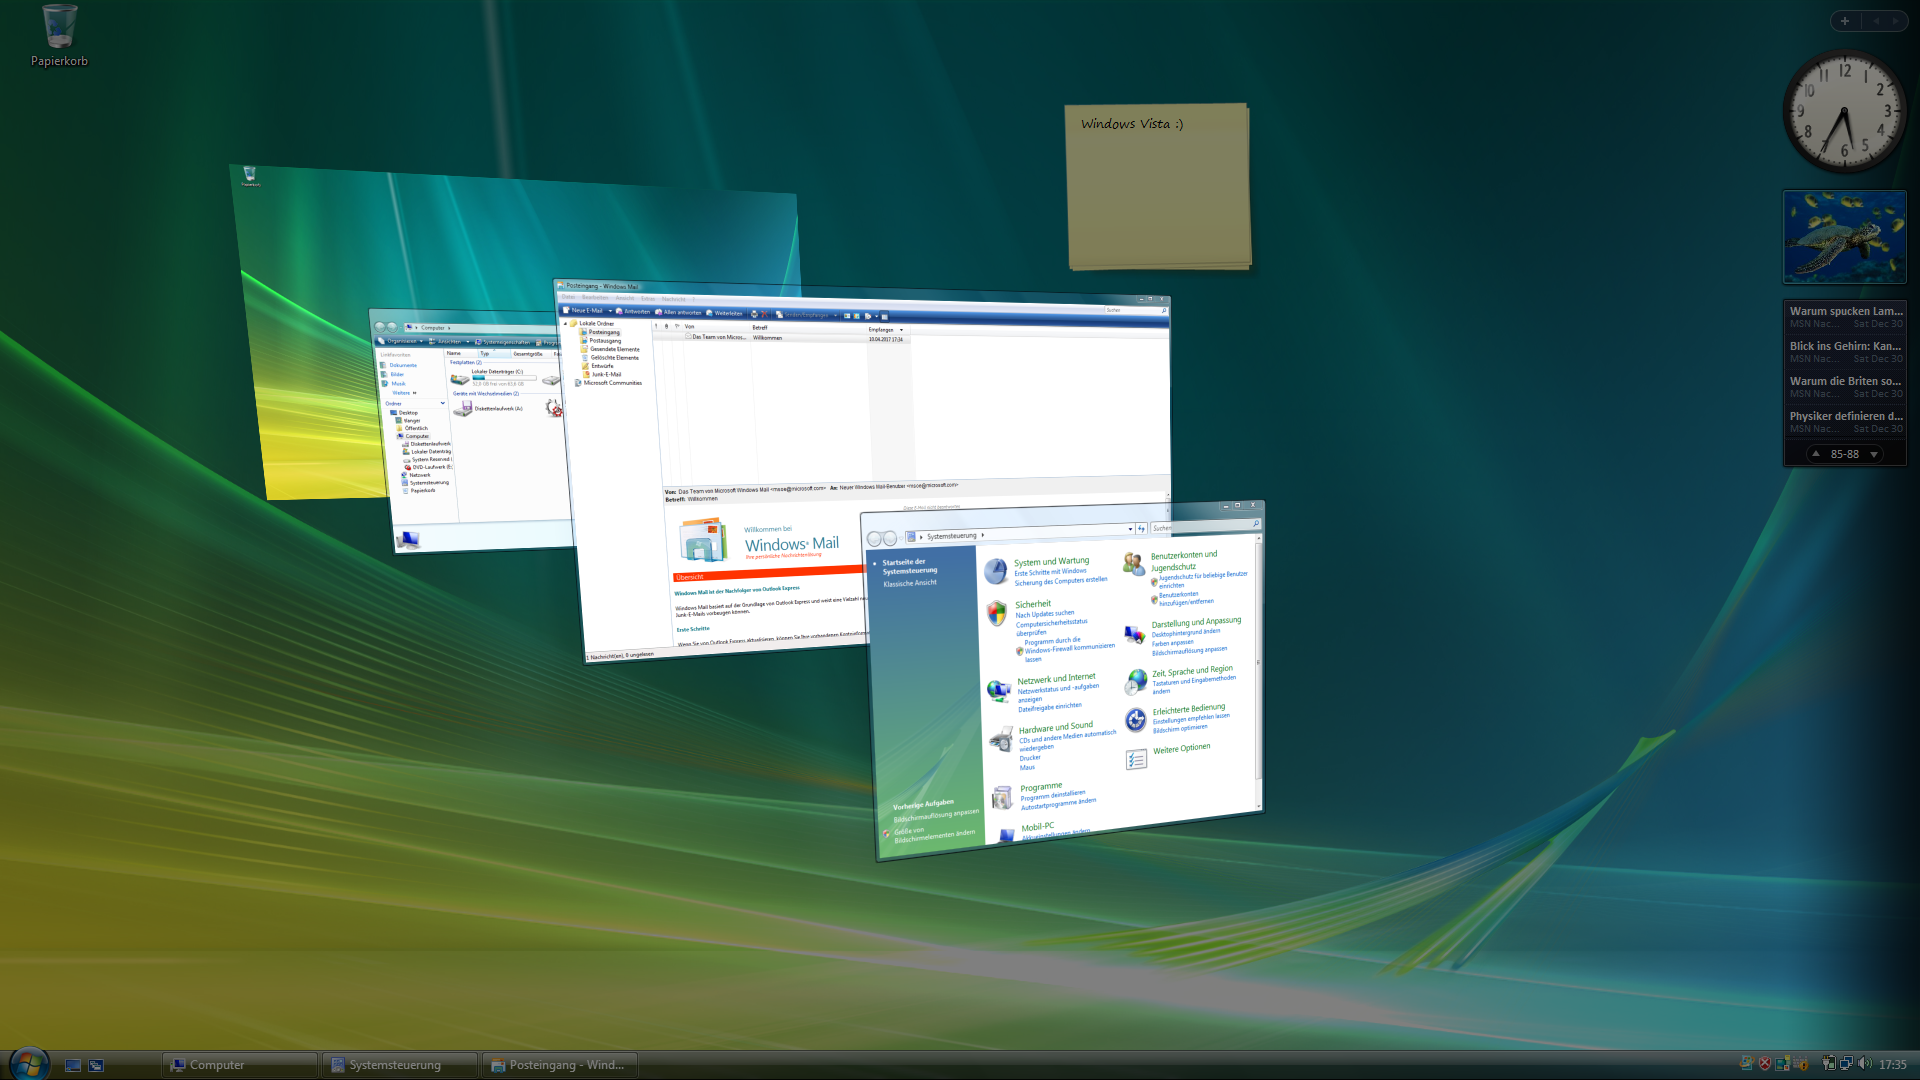Click the sea turtle slideshow thumbnail
This screenshot has width=1920, height=1080.
[1844, 237]
